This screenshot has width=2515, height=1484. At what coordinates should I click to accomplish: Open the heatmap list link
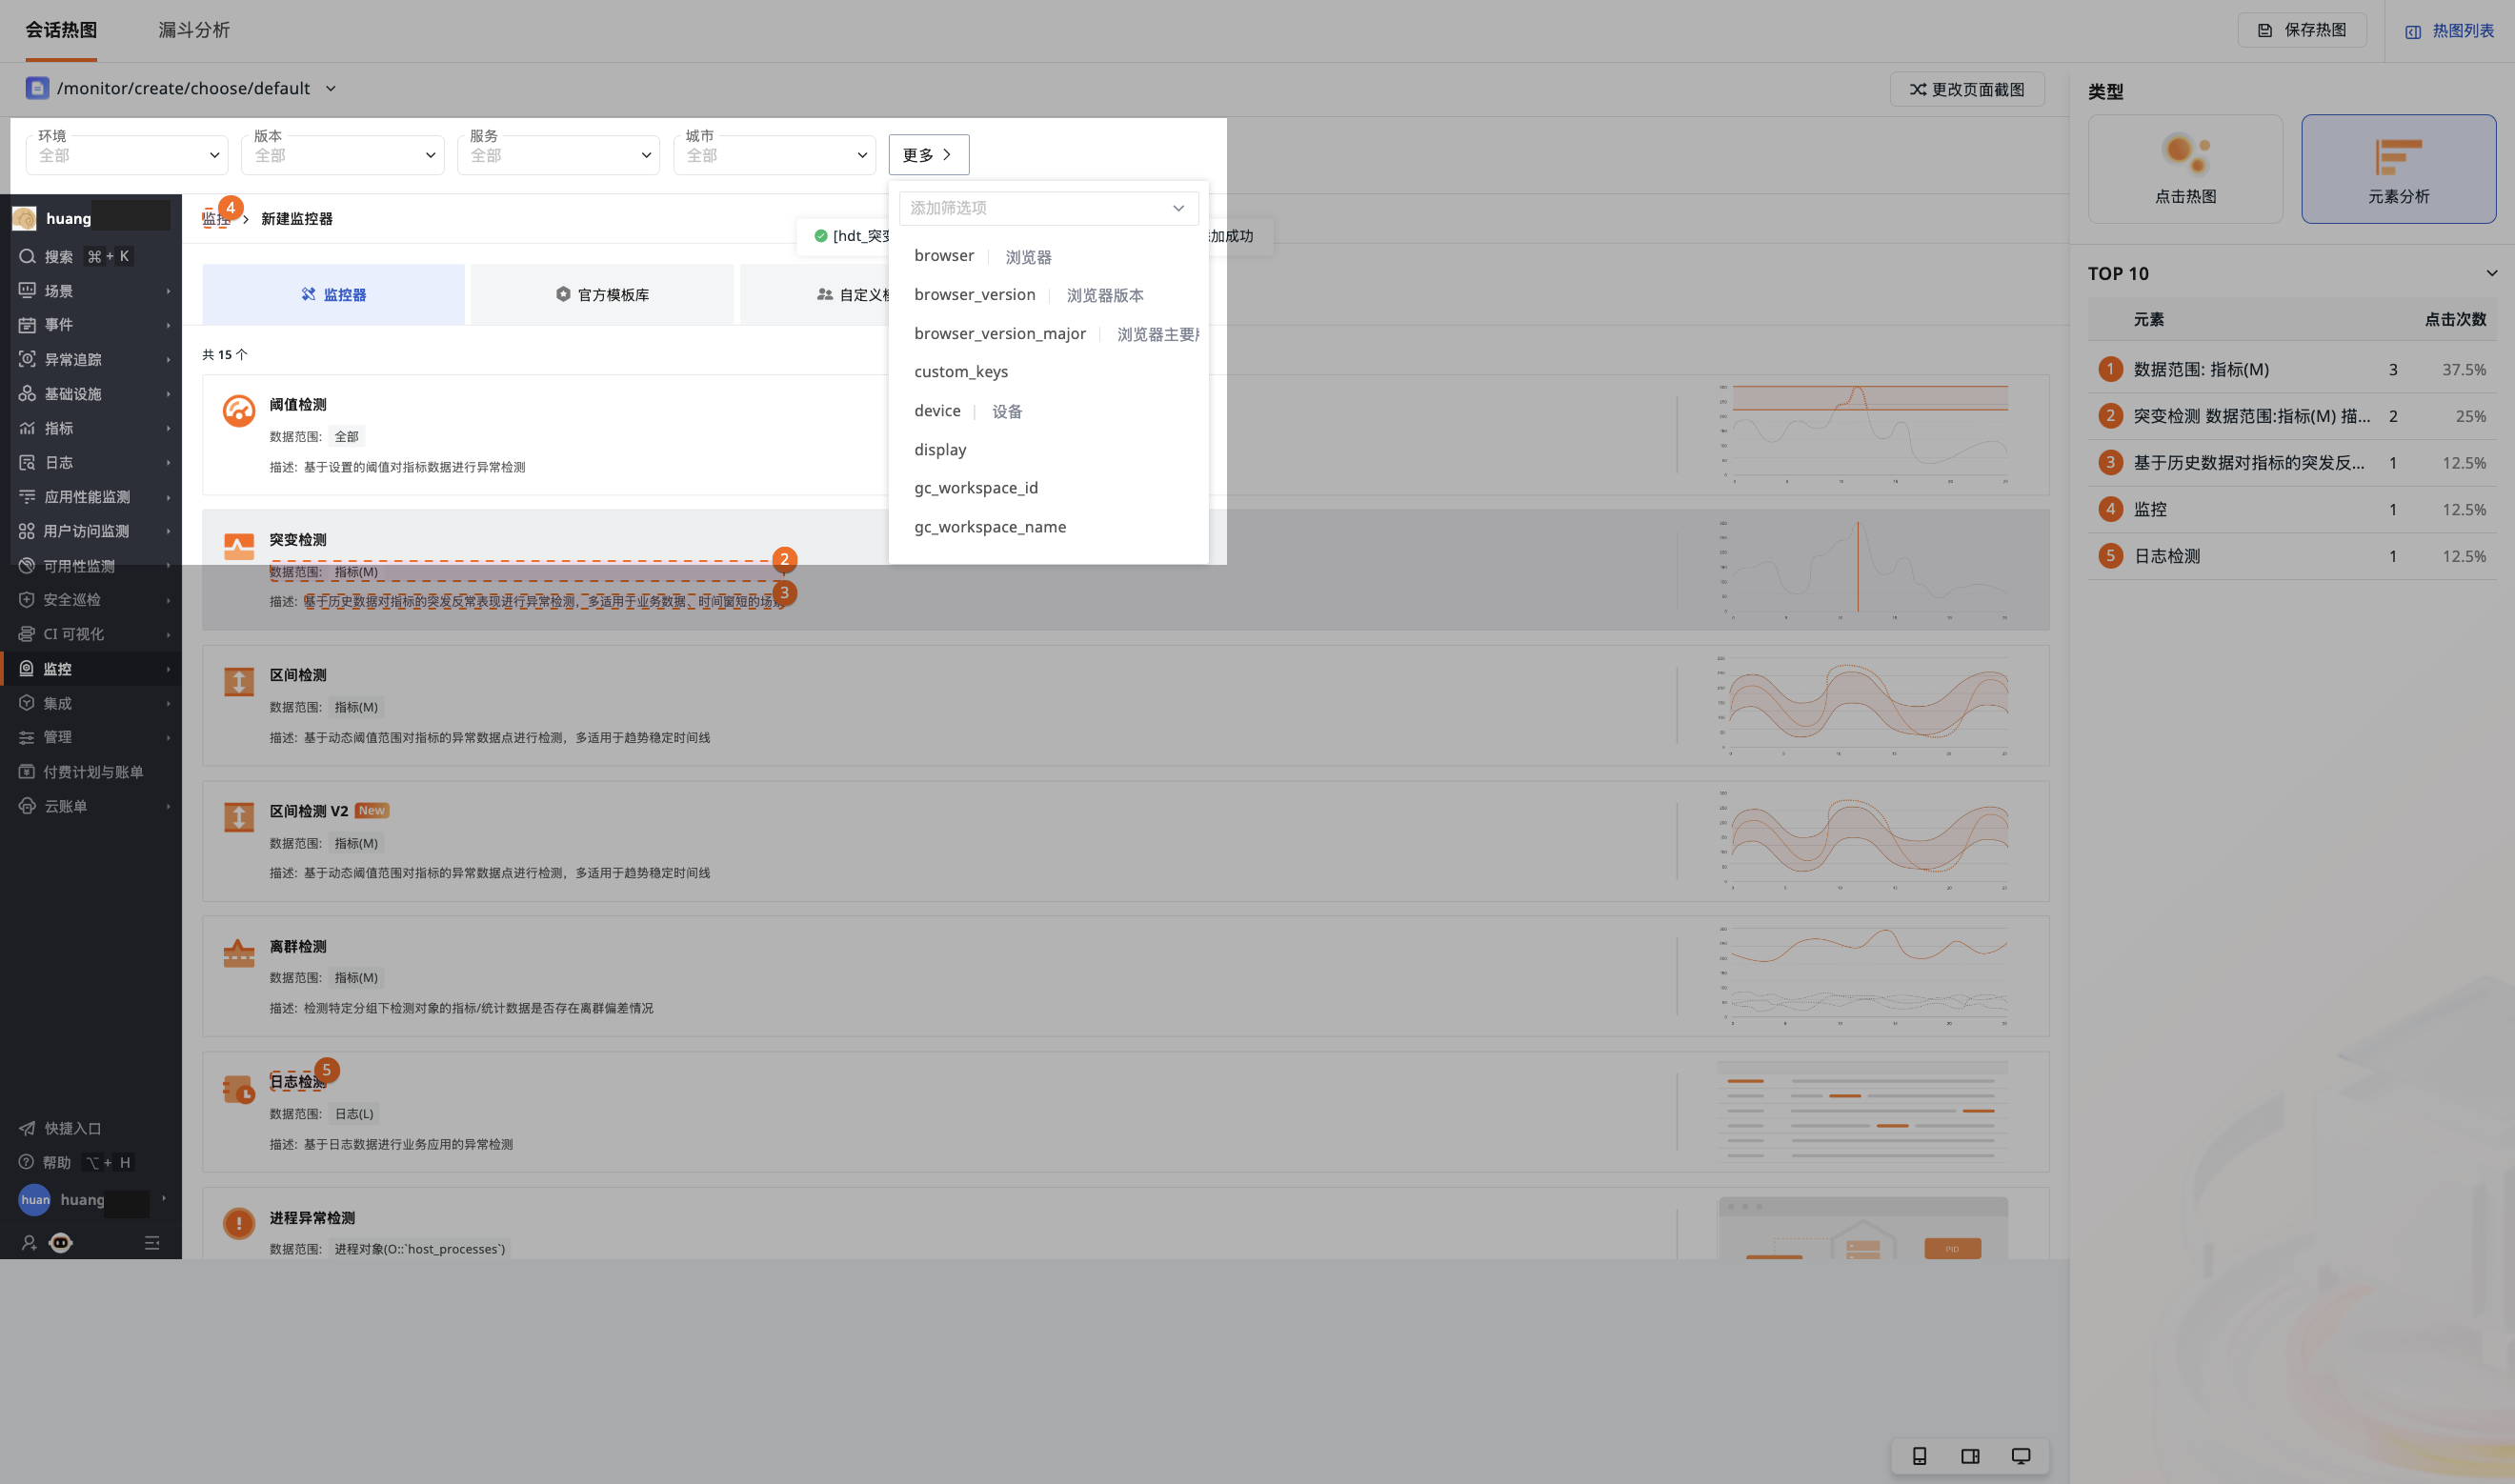2450,31
